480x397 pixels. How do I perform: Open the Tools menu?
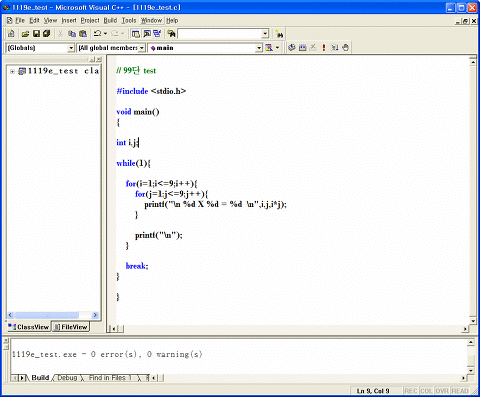(129, 21)
